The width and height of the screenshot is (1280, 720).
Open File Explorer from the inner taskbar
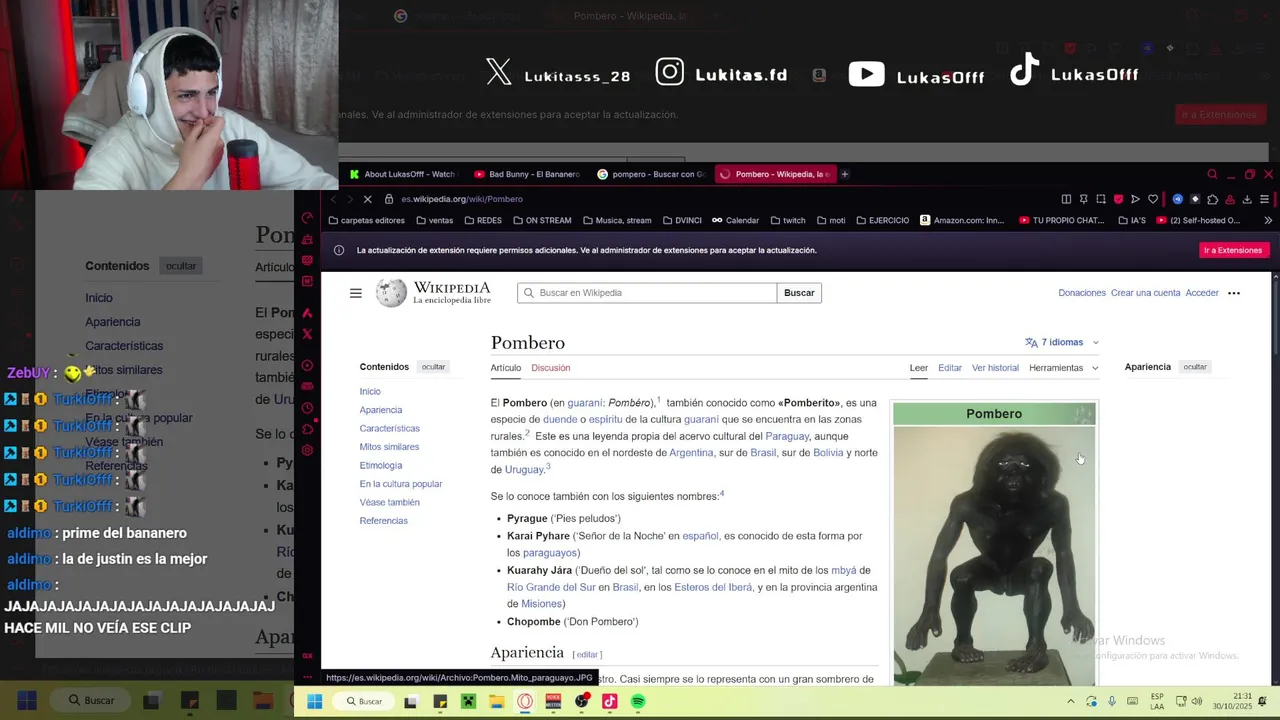[496, 701]
